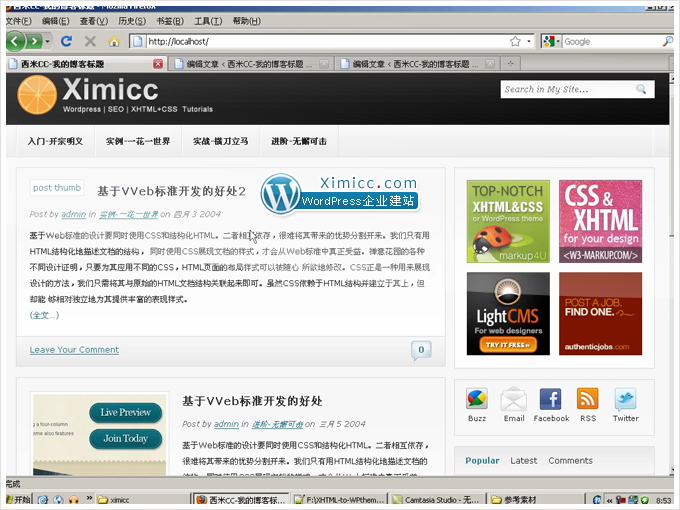
Task: Open the address bar history dropdown
Action: click(x=529, y=42)
